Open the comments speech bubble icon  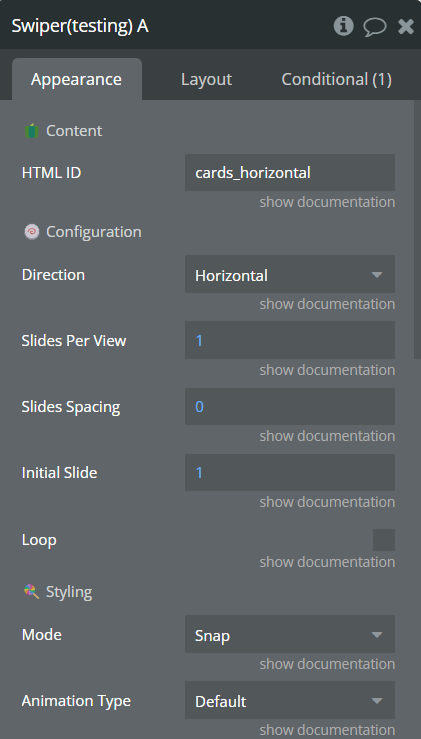(x=375, y=27)
